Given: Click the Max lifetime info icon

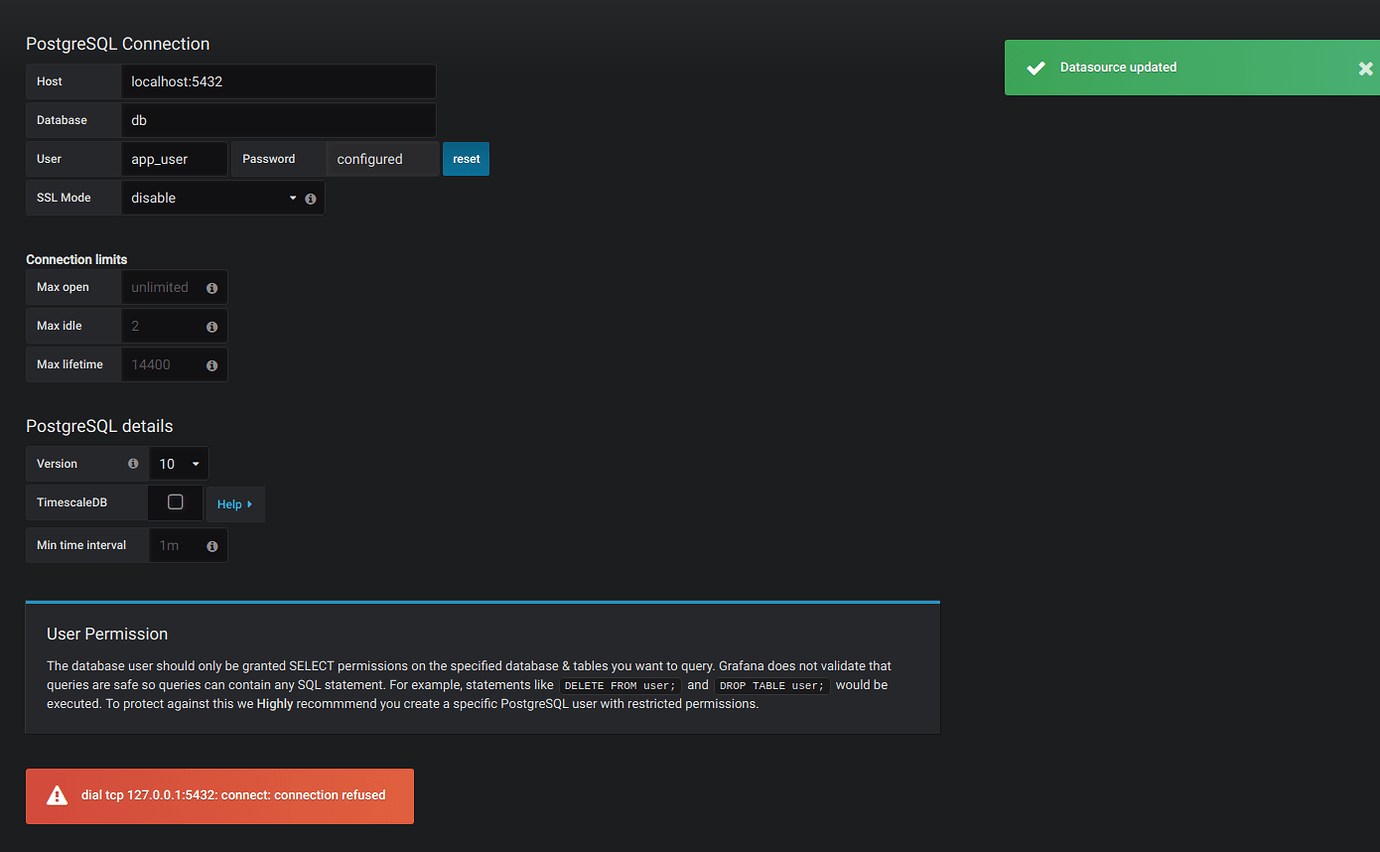Looking at the screenshot, I should (x=211, y=364).
